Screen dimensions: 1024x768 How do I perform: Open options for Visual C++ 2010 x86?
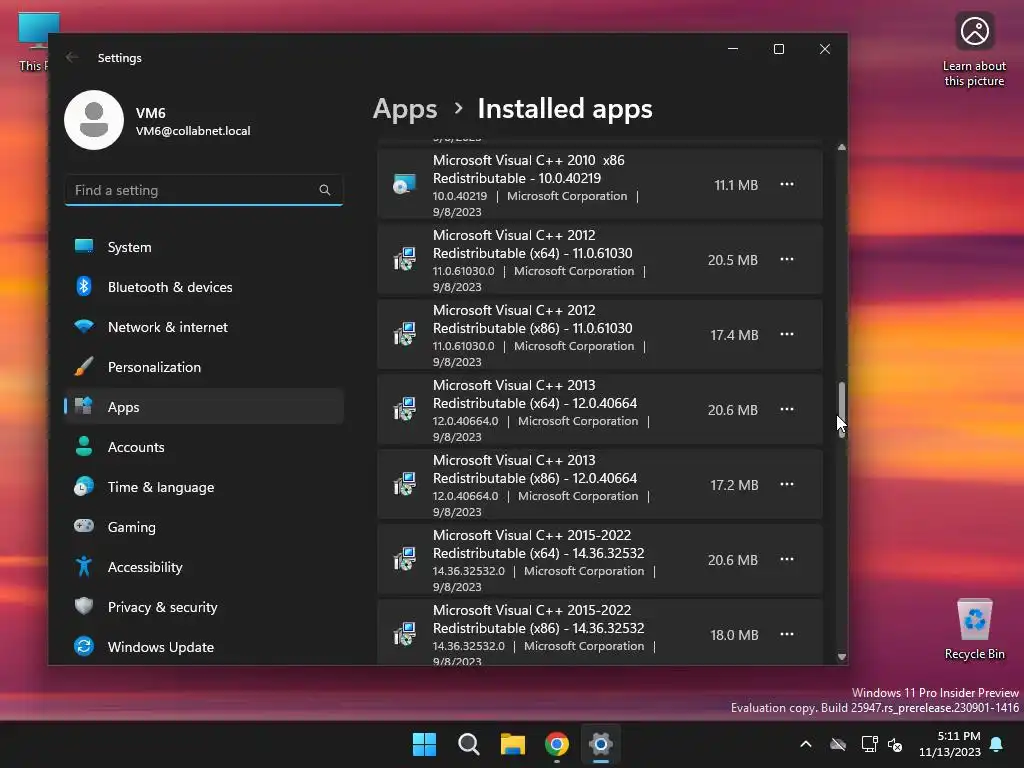pos(787,184)
